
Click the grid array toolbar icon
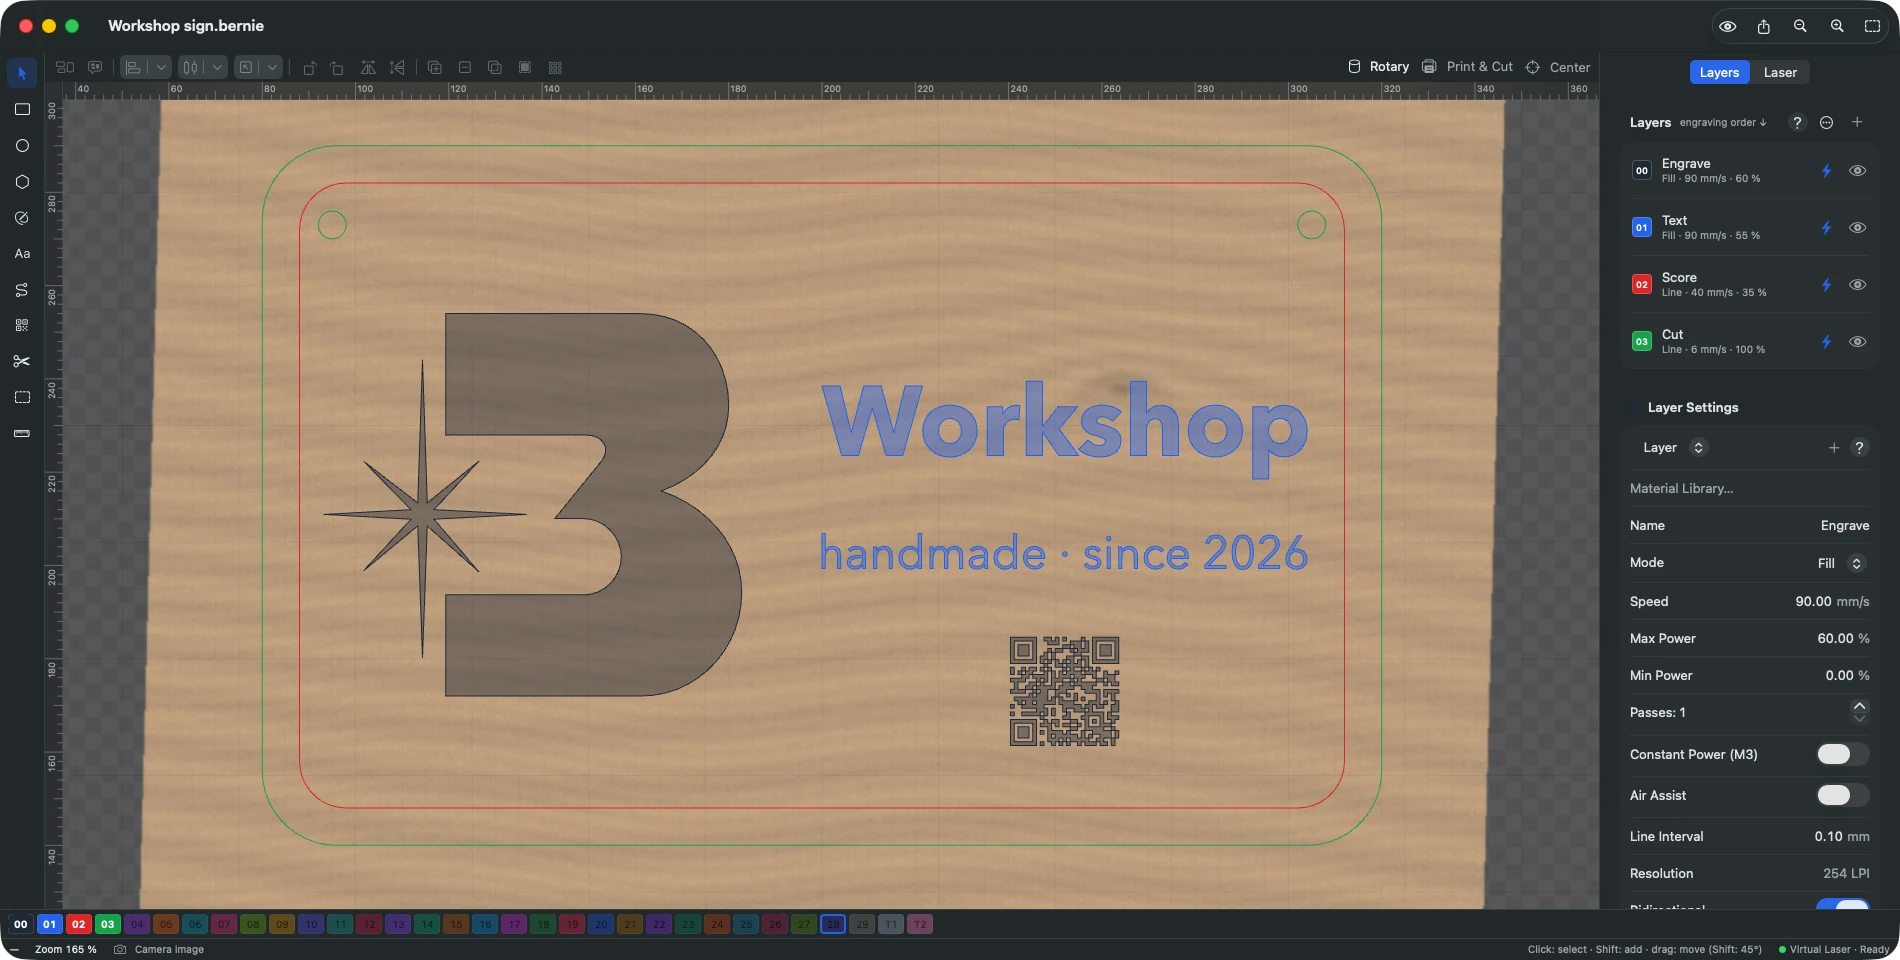tap(555, 67)
